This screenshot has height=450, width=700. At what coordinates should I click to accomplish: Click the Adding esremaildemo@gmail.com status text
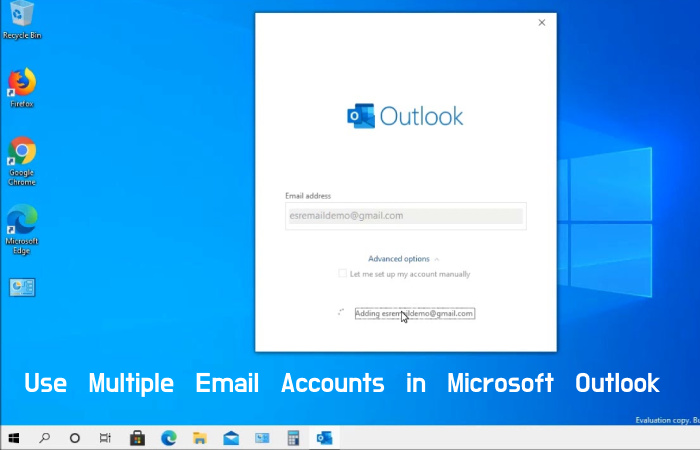pos(415,313)
